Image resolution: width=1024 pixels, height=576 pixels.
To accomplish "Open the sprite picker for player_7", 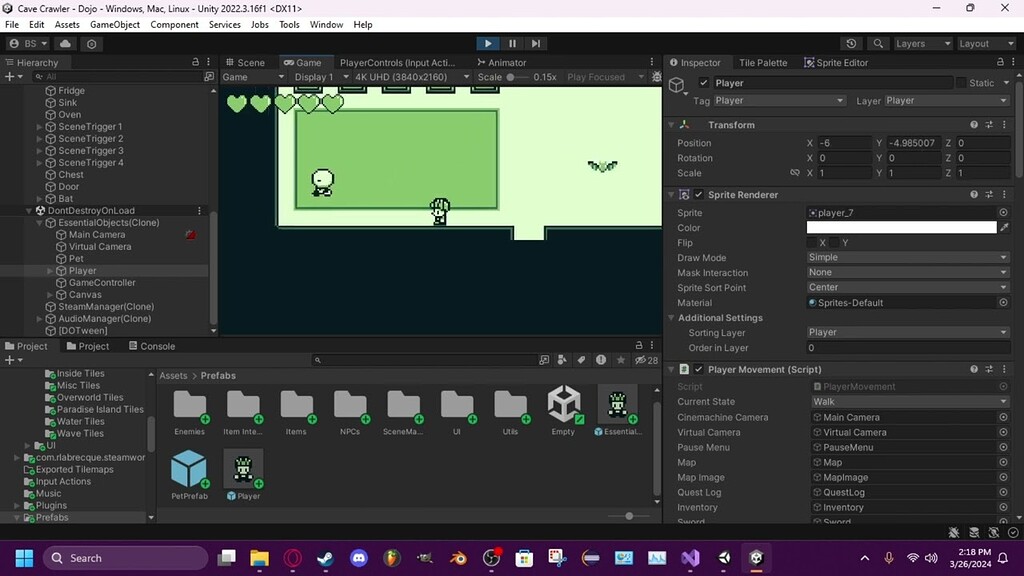I will (x=1004, y=212).
